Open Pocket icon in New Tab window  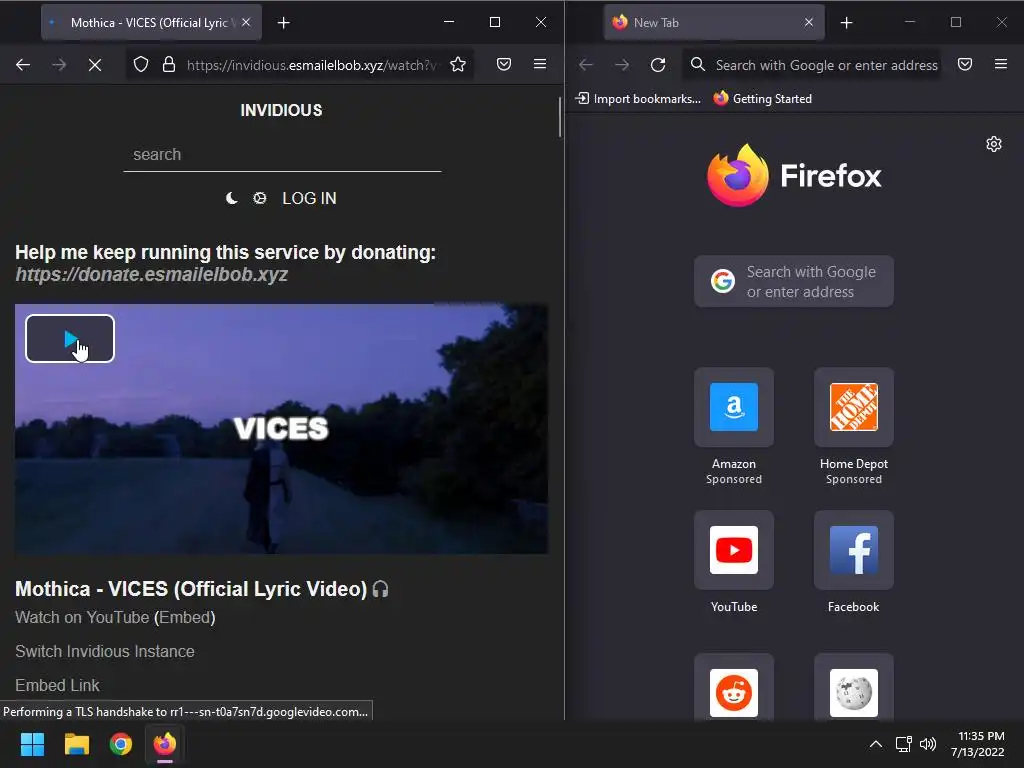point(965,65)
